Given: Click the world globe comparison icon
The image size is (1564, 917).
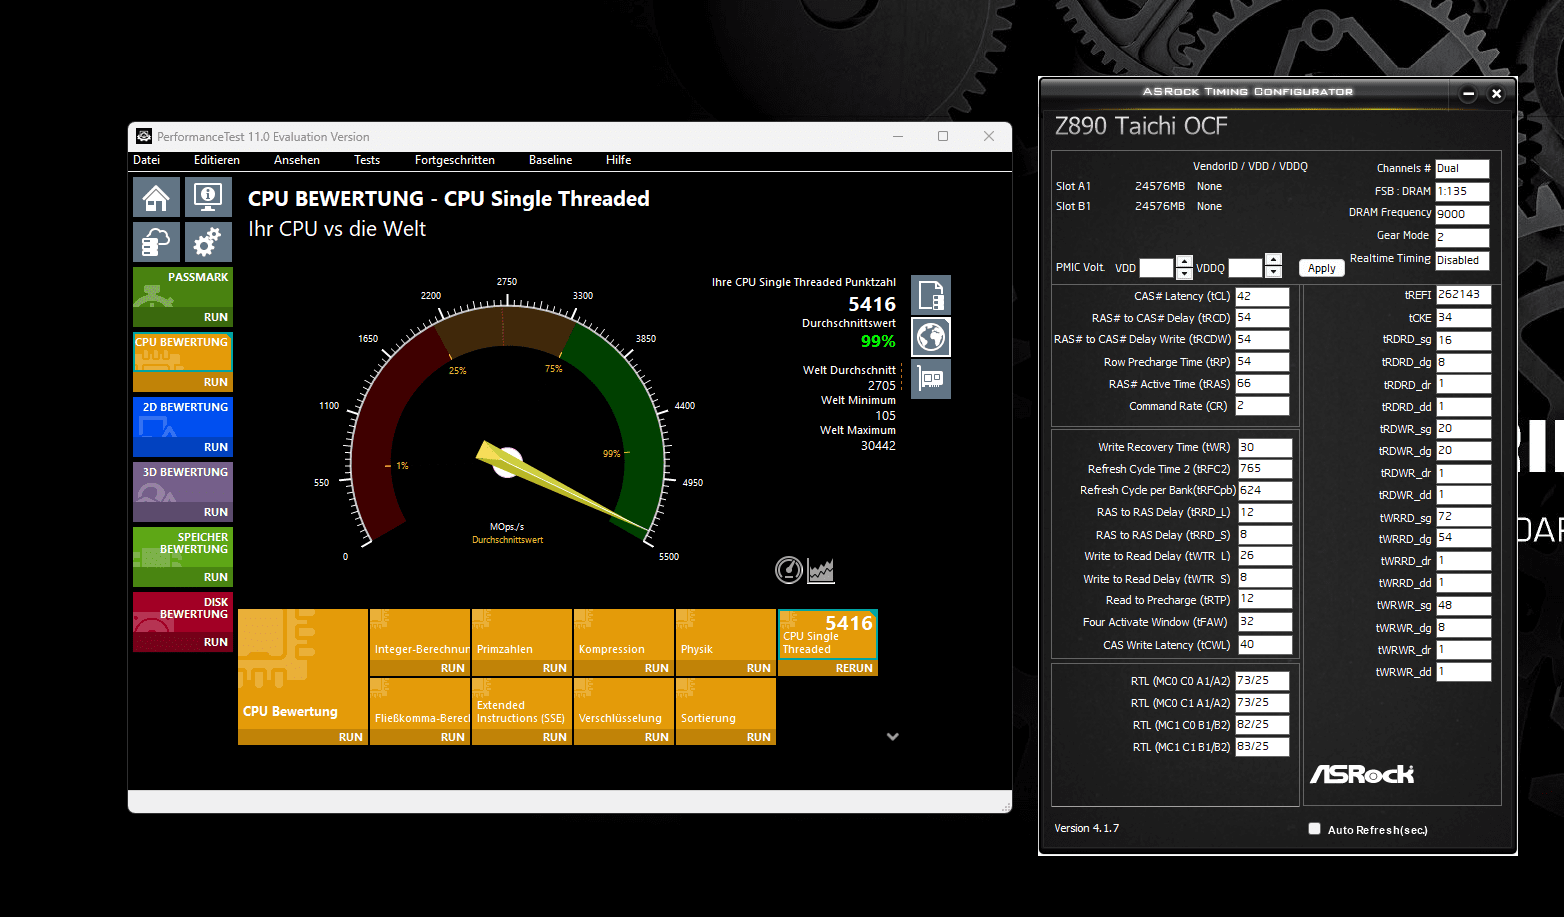Looking at the screenshot, I should pos(931,337).
